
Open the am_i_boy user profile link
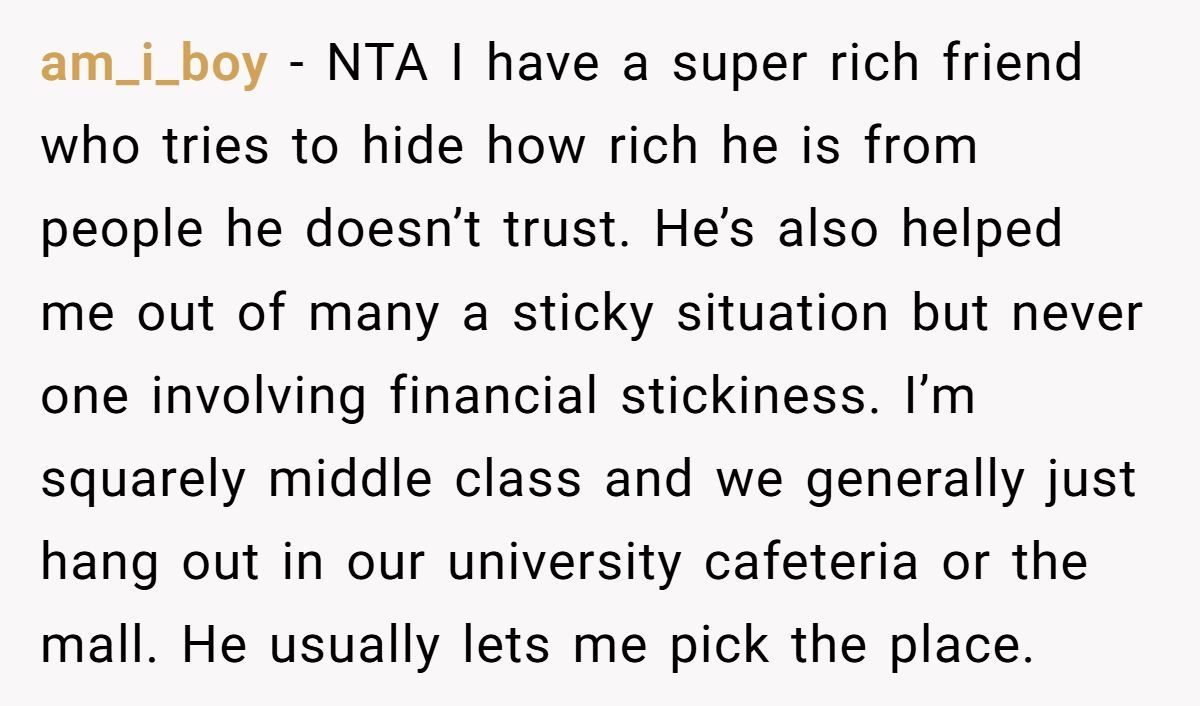tap(154, 66)
